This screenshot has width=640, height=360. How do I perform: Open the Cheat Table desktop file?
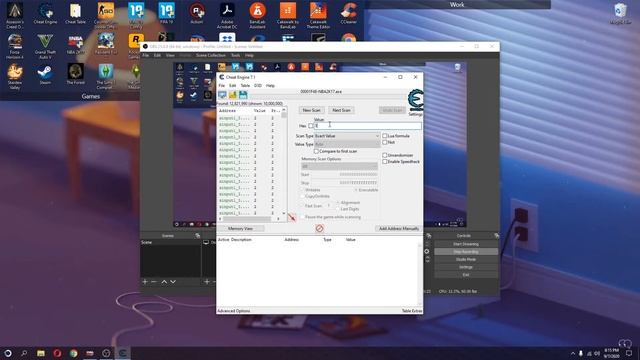(x=76, y=14)
